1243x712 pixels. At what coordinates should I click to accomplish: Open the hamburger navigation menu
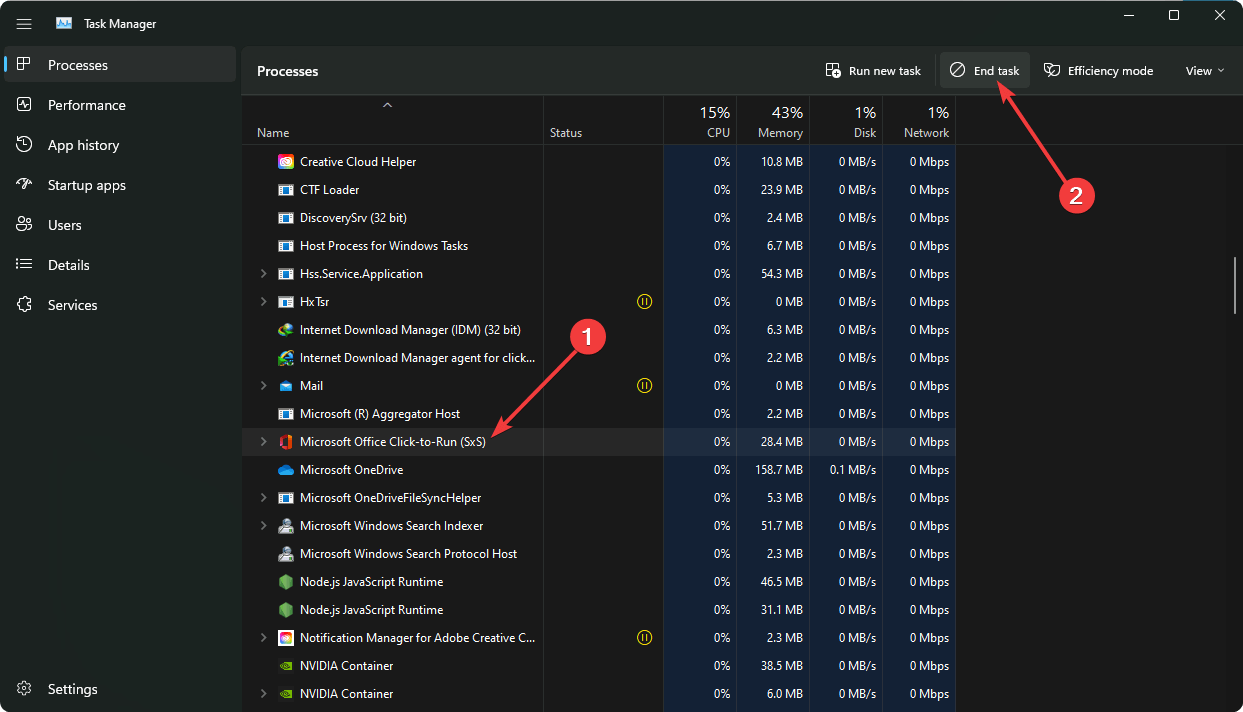coord(24,23)
